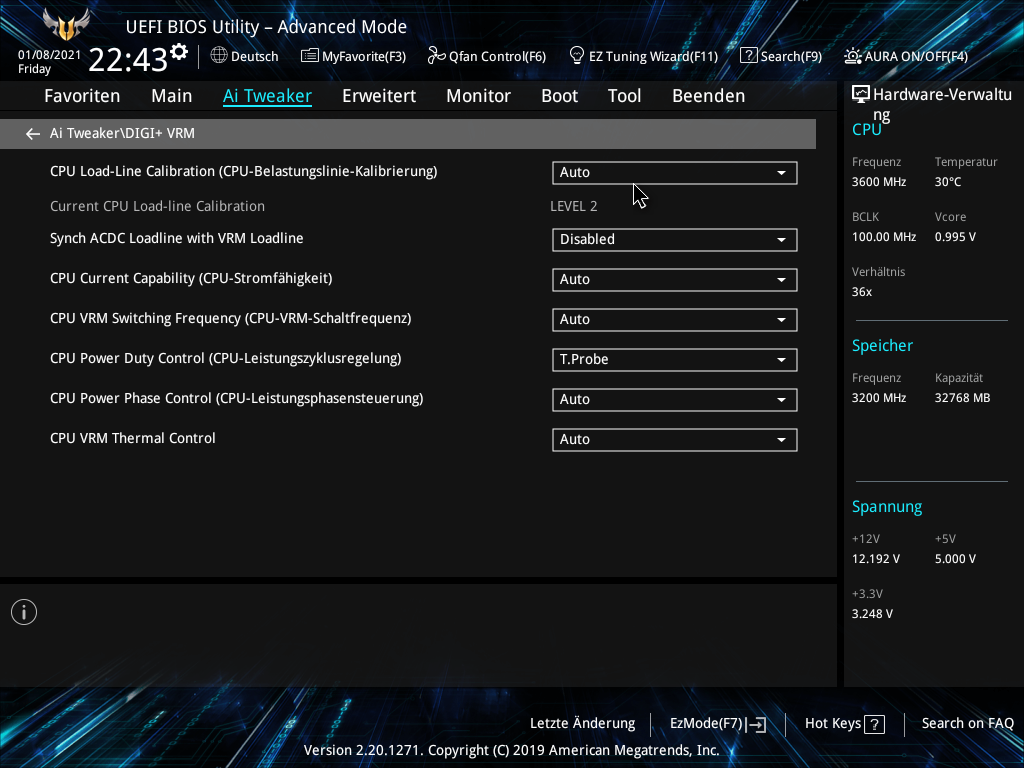Viewport: 1024px width, 768px height.
Task: Launch EZ Tuning Wizard(F11)
Action: pos(643,56)
